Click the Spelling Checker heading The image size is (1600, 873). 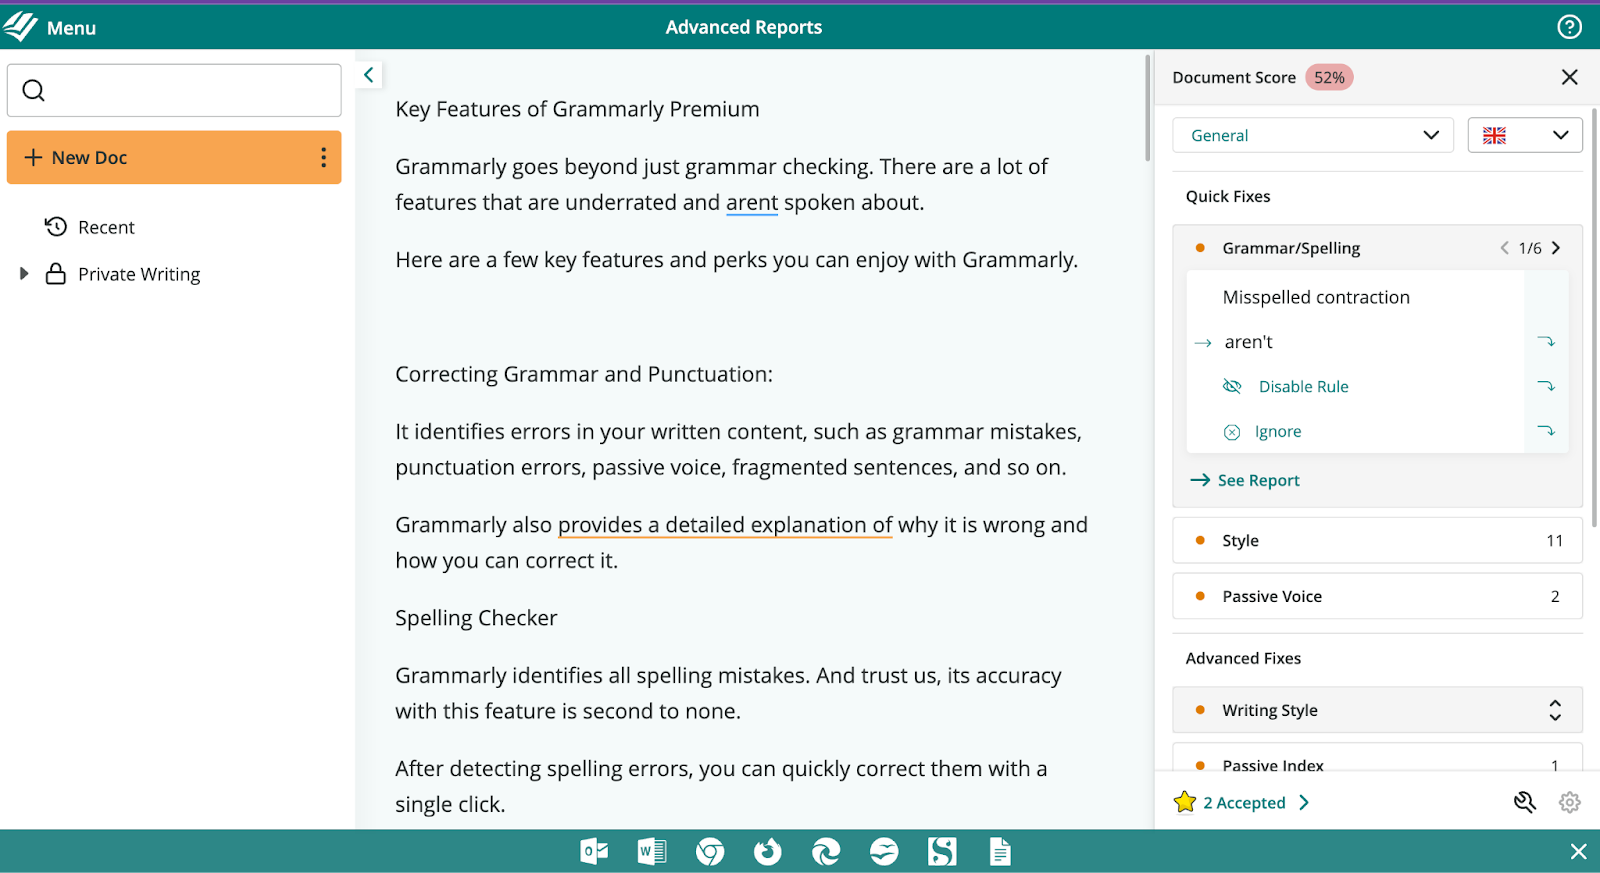(476, 618)
